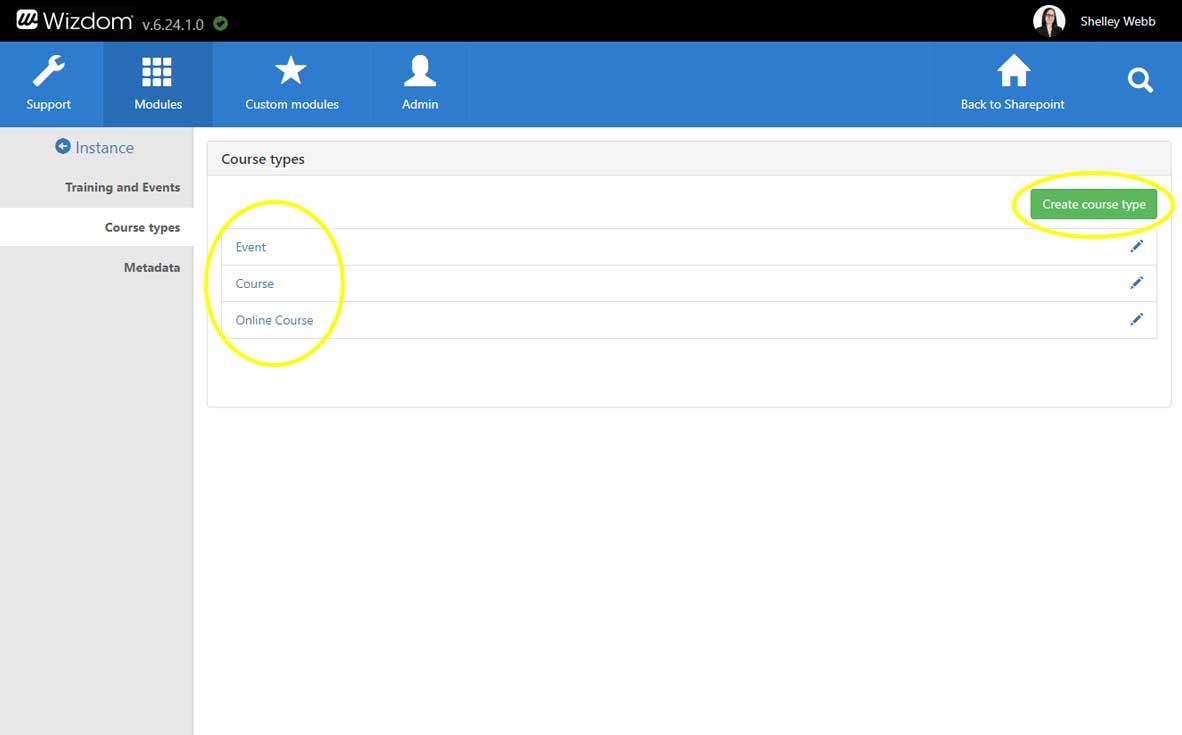Open the Modules grid icon
Viewport: 1182px width, 735px height.
pos(157,73)
